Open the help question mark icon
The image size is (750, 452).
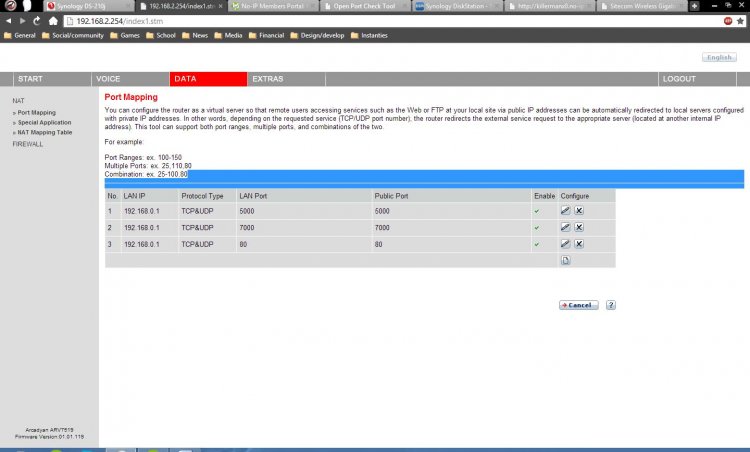[610, 305]
